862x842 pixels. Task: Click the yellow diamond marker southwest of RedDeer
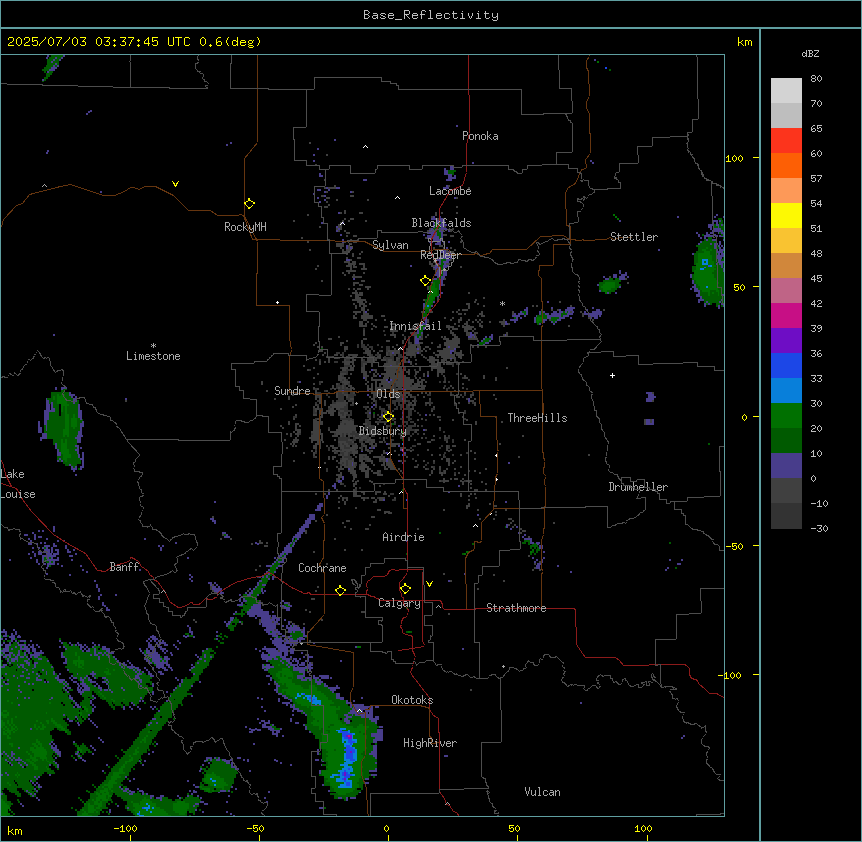[426, 281]
